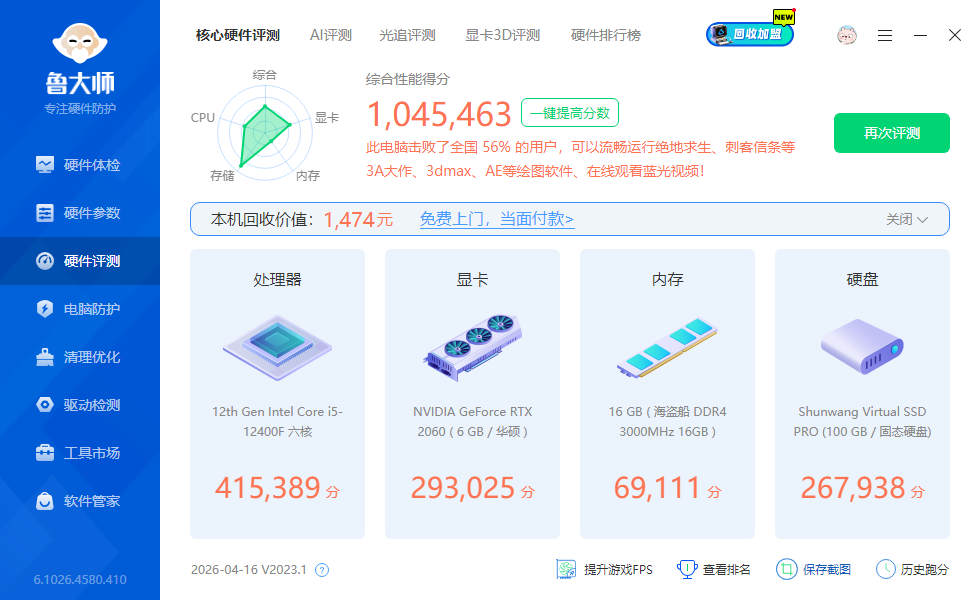Screen dimensions: 980x600
Task: Open the user avatar profile
Action: (847, 35)
